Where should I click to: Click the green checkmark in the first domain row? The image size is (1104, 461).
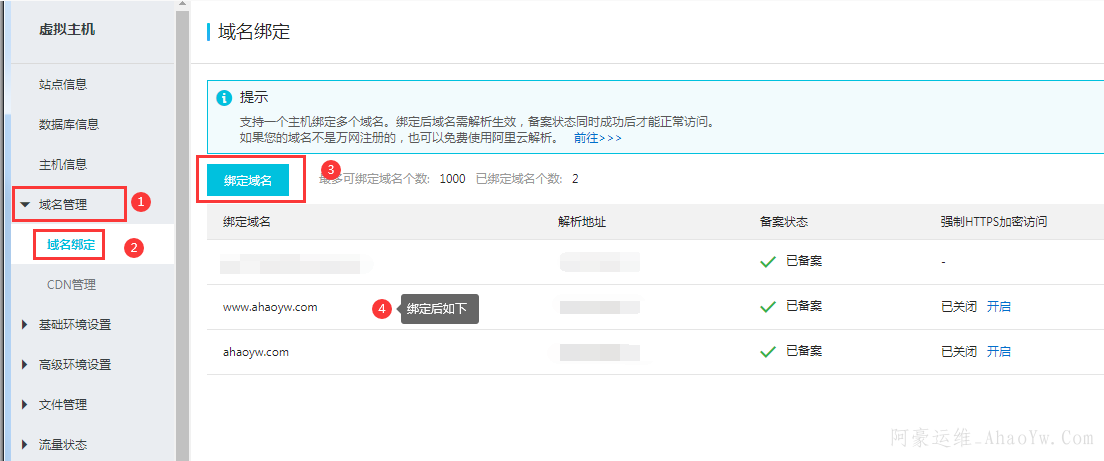pos(767,262)
